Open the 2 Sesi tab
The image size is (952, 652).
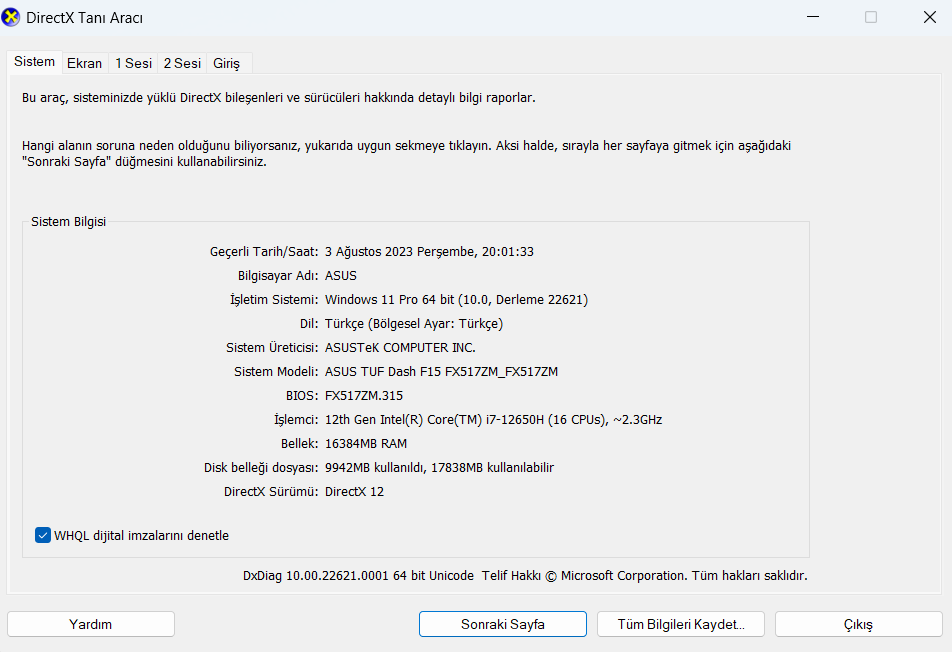pos(182,63)
